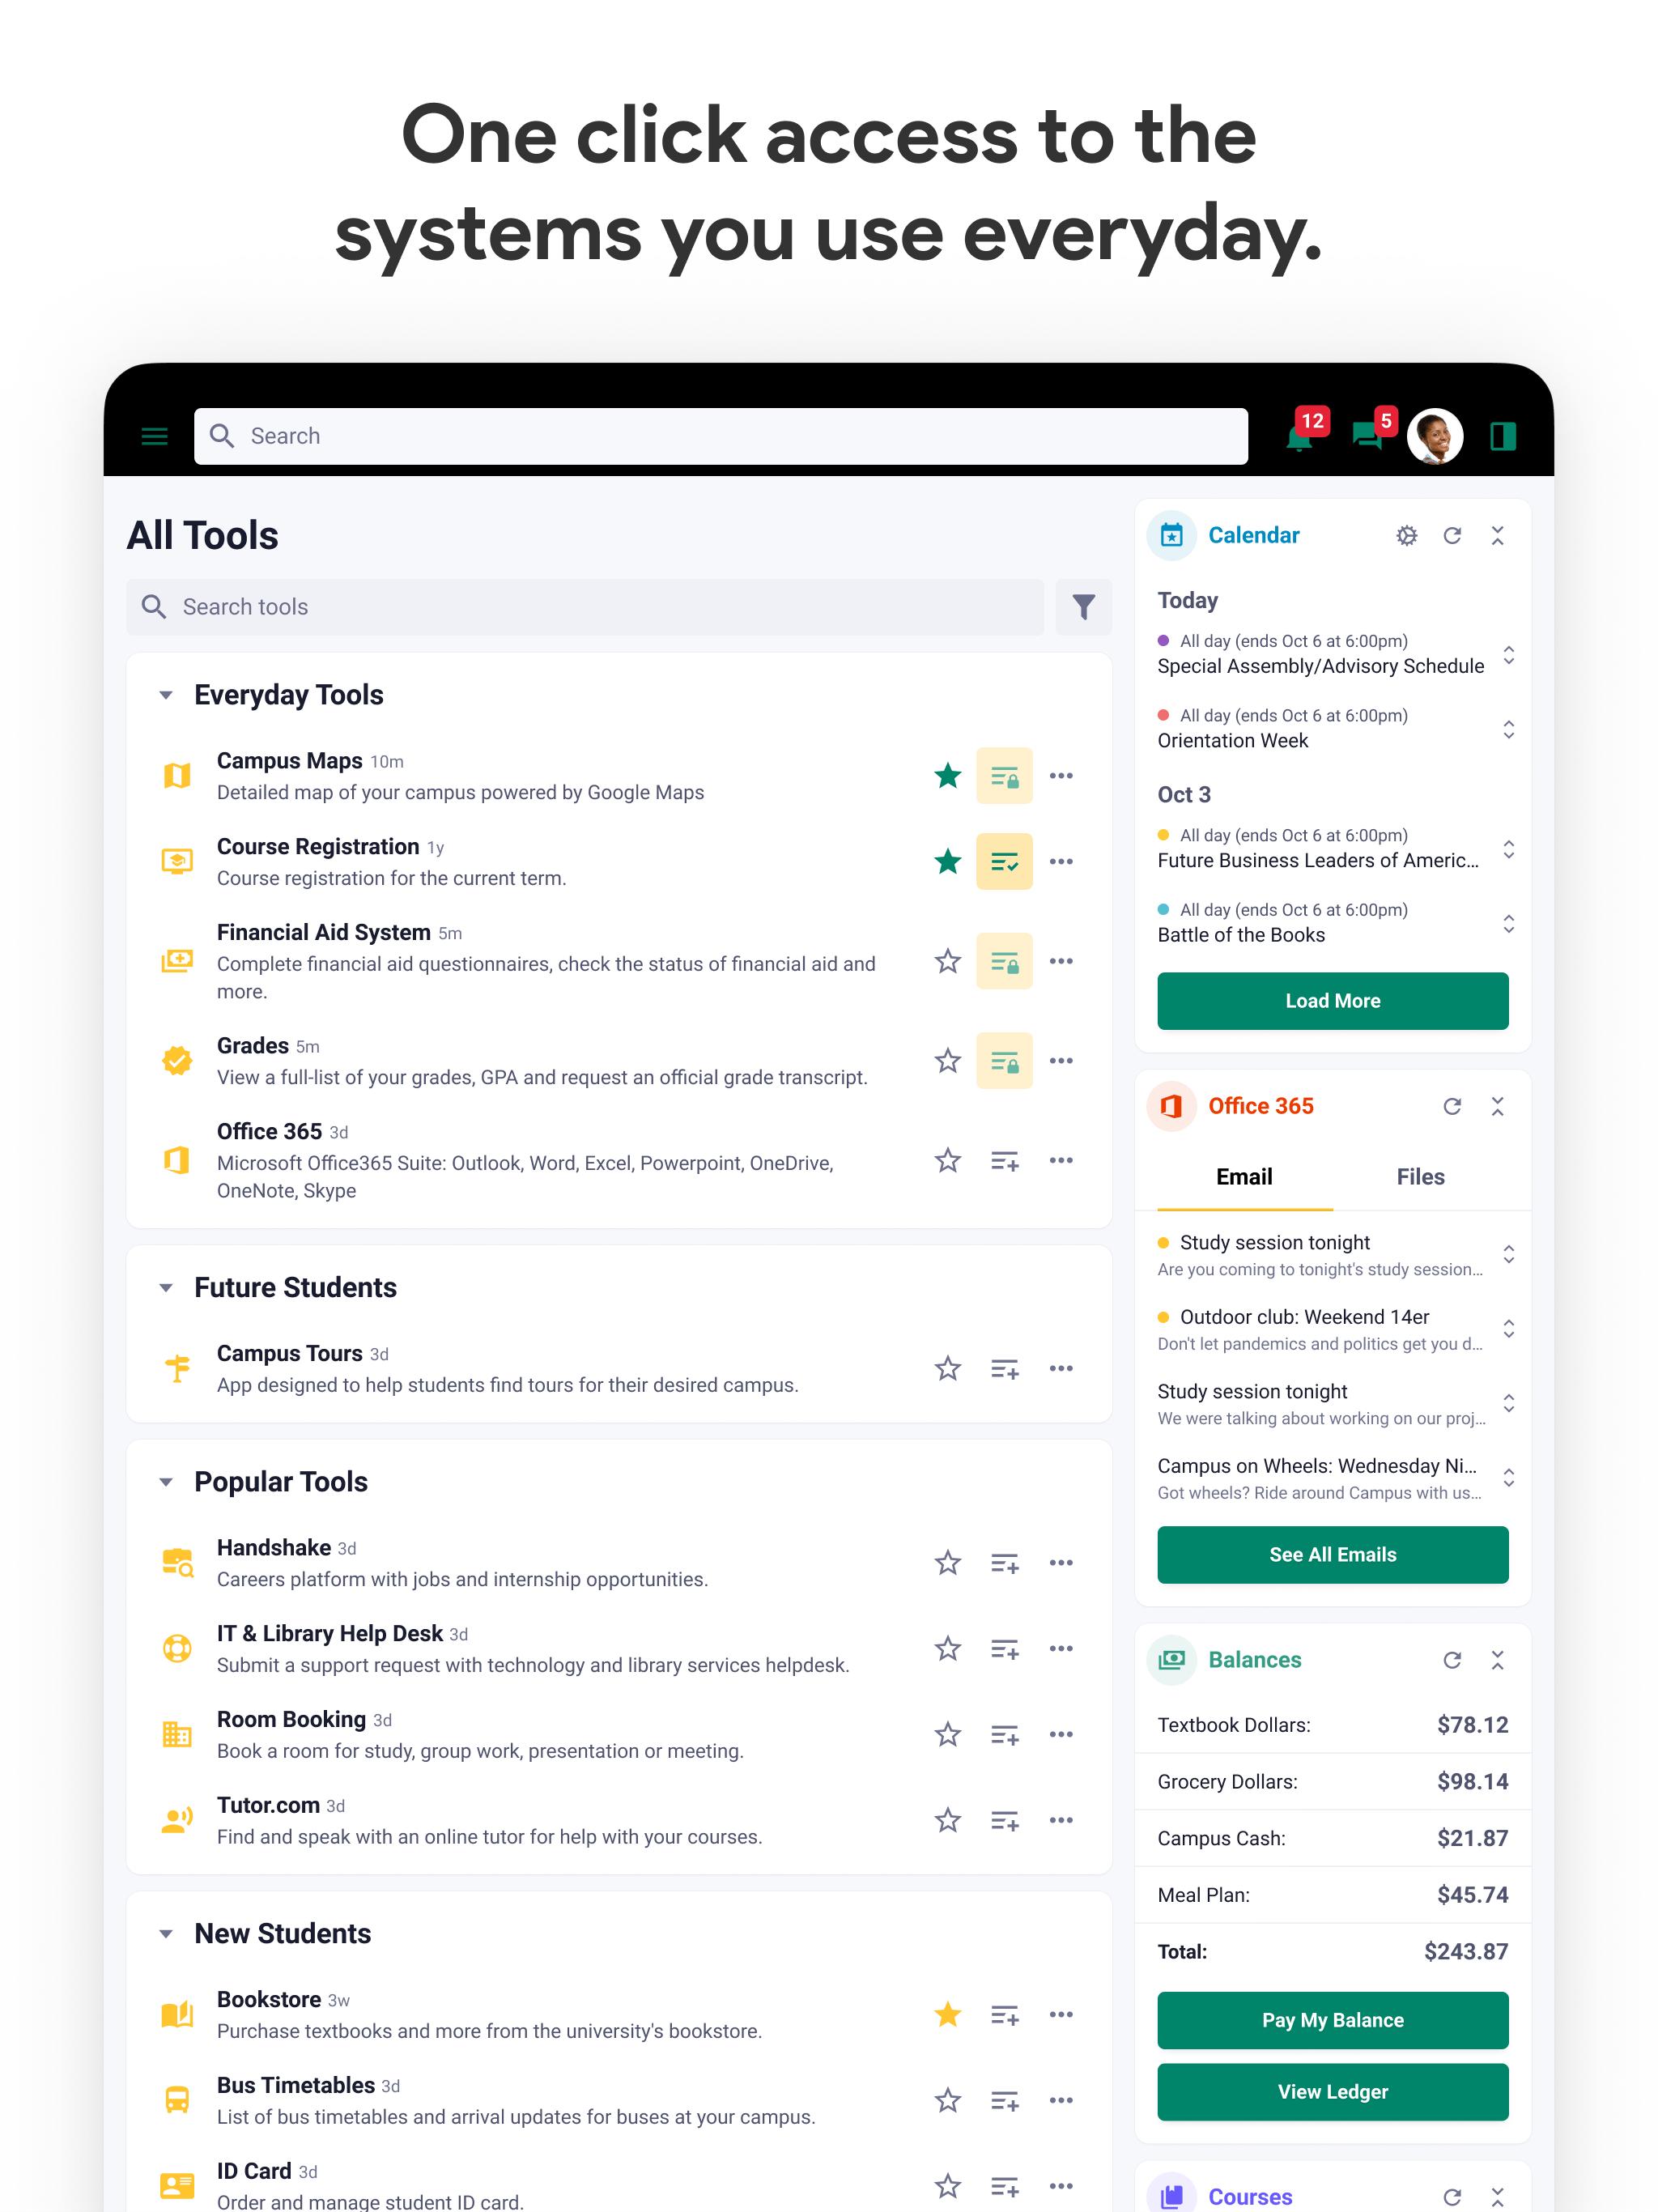
Task: Expand Orientation Week event
Action: (x=1508, y=729)
